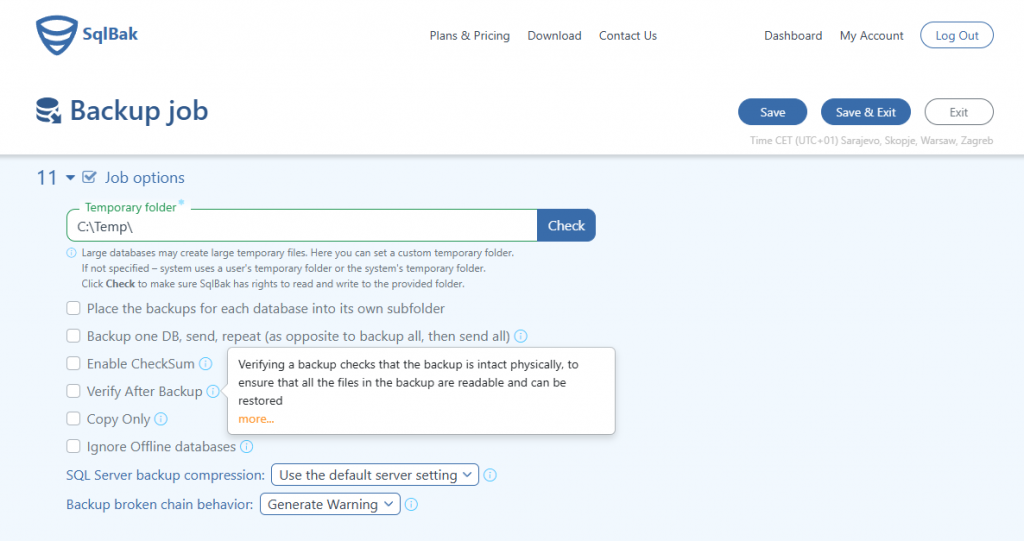Viewport: 1024px width, 541px height.
Task: Click the Backup job database icon
Action: (x=48, y=111)
